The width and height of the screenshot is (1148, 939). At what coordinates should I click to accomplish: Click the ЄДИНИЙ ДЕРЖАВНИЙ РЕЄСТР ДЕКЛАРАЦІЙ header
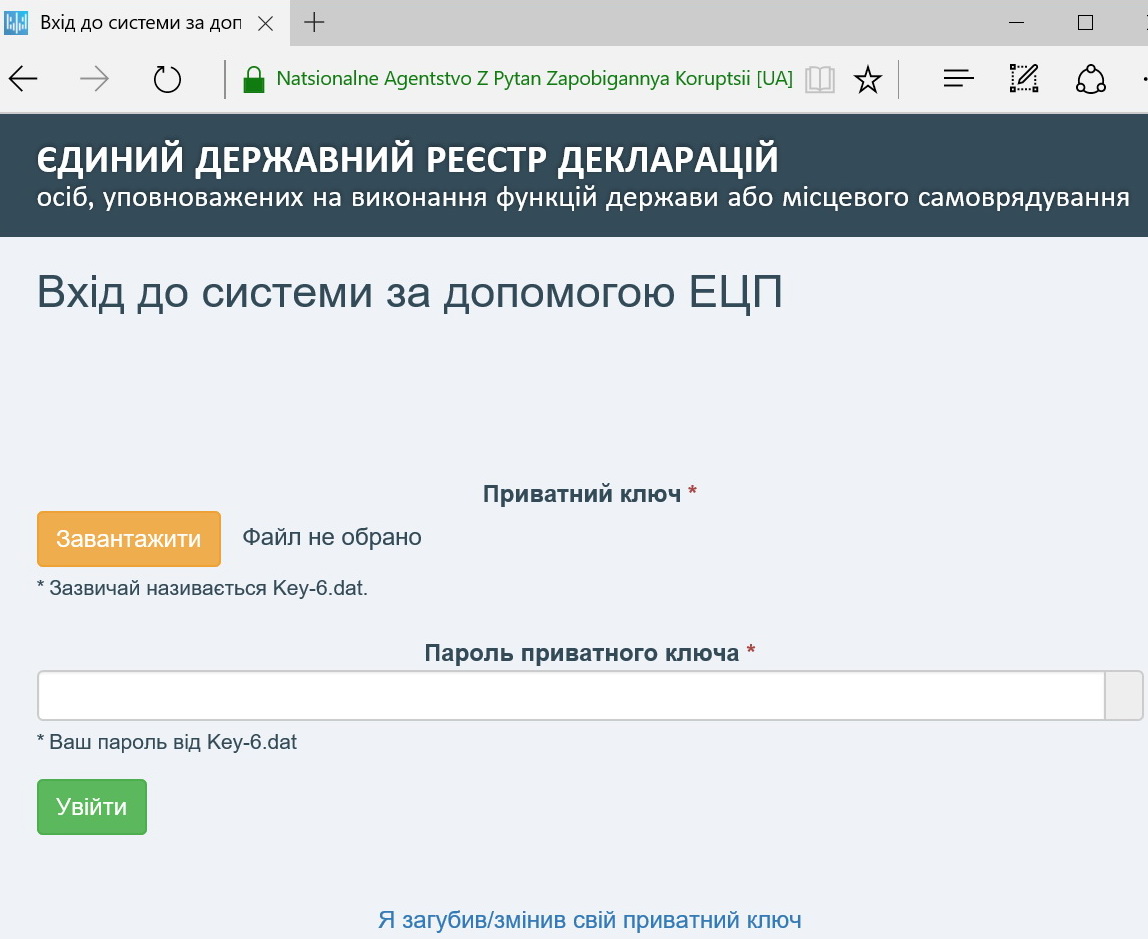click(x=407, y=160)
